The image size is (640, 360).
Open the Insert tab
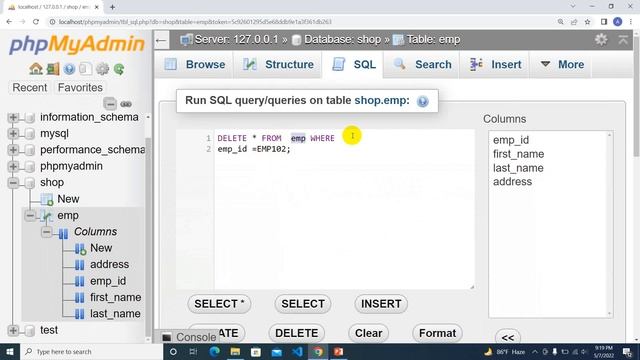tap(495, 64)
